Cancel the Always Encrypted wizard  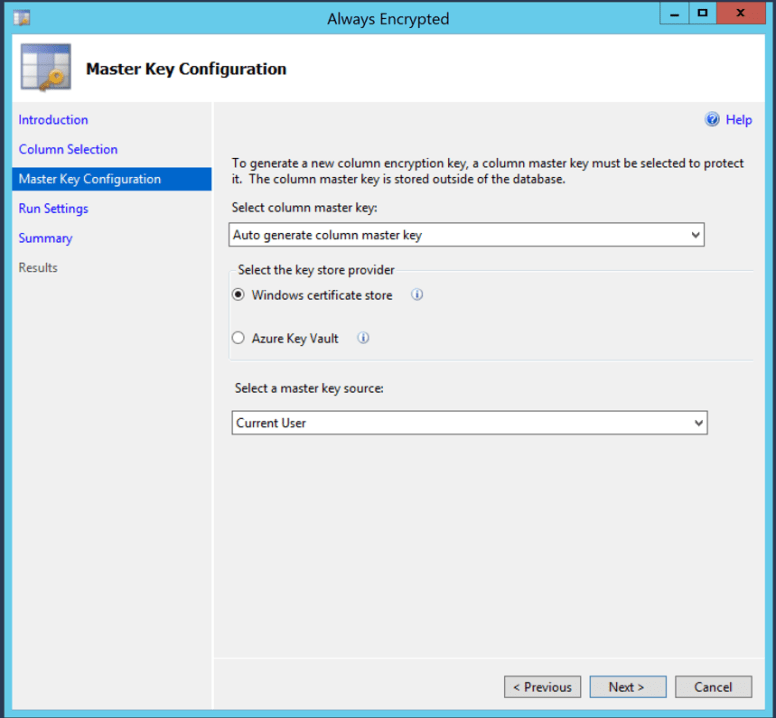713,687
